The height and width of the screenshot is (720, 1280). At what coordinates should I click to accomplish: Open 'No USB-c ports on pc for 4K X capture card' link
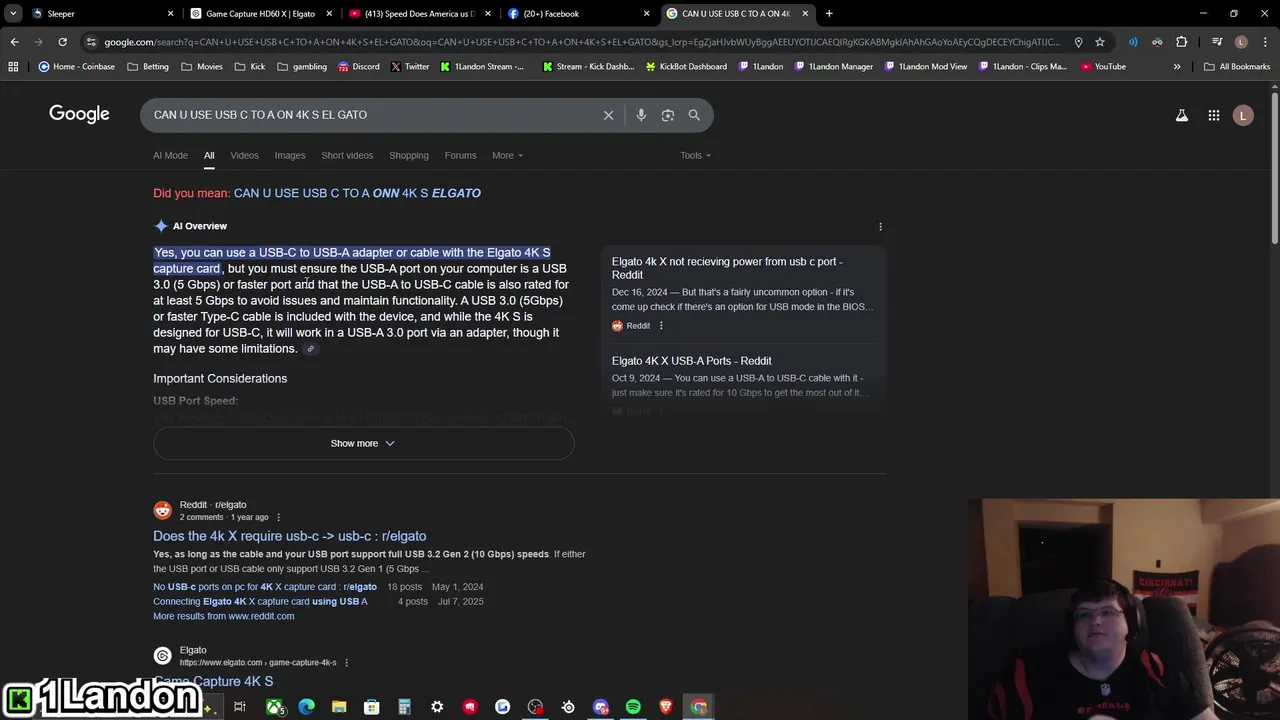(x=265, y=587)
